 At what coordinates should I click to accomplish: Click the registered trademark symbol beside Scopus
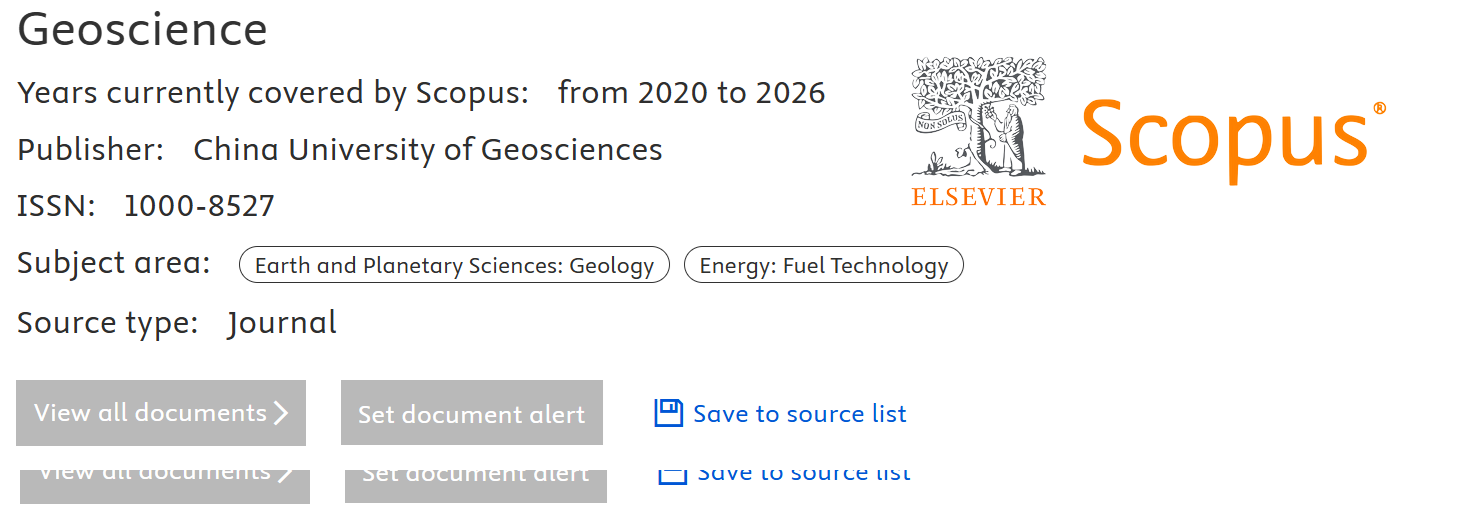(1379, 108)
